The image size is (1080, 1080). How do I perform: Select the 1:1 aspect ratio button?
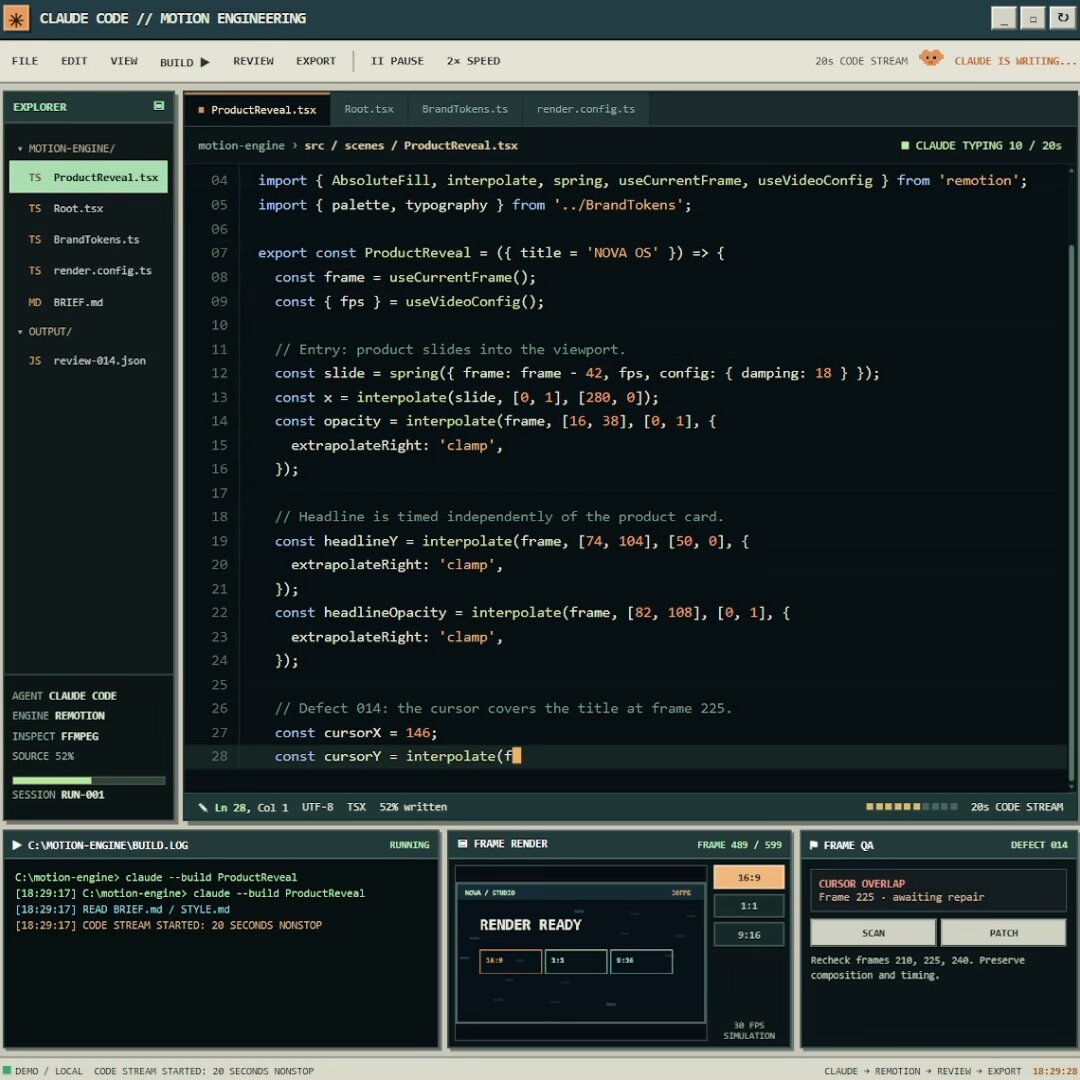pyautogui.click(x=749, y=906)
